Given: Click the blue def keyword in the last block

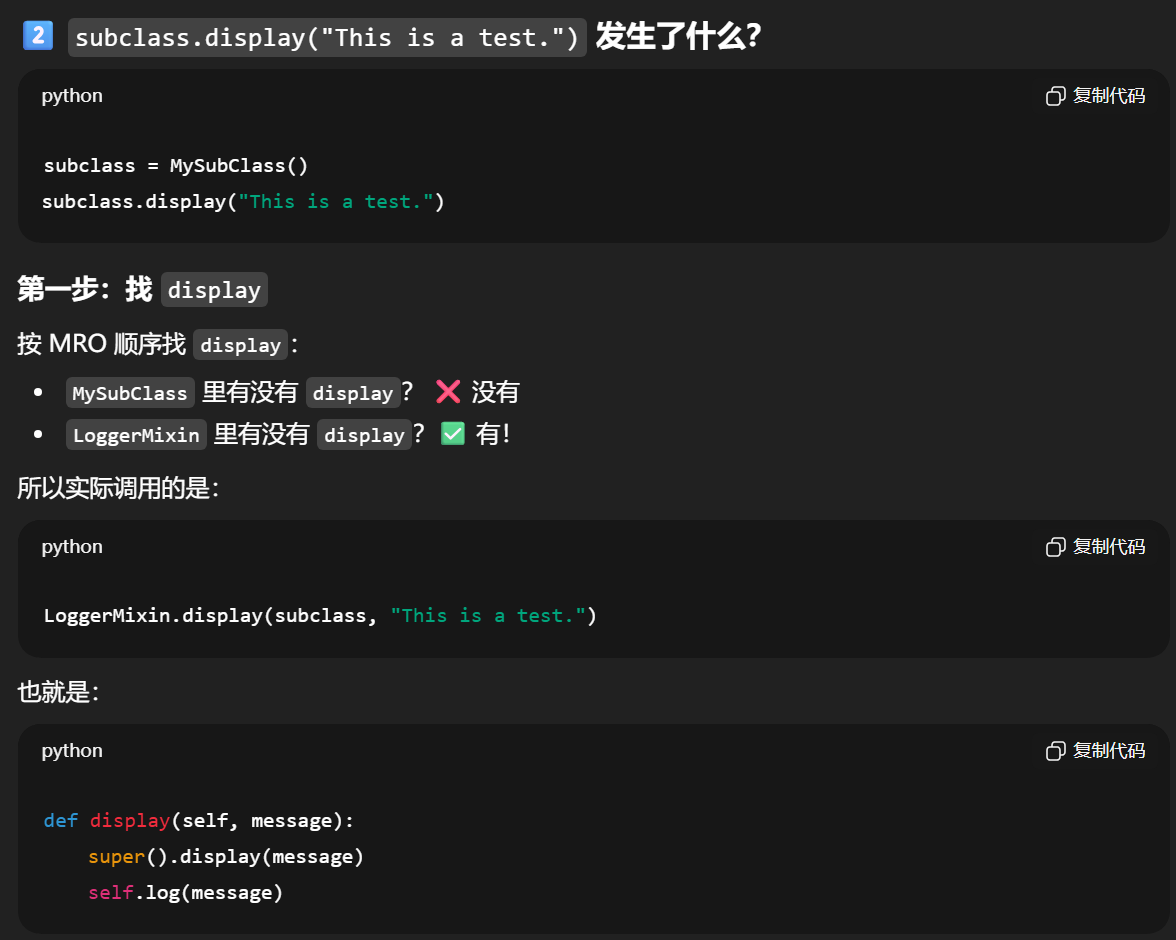Looking at the screenshot, I should click(60, 821).
